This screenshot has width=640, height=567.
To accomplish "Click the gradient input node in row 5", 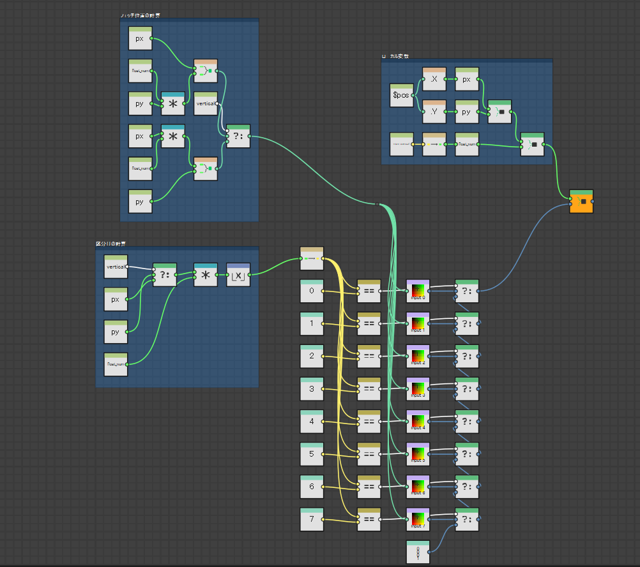I will tap(417, 455).
